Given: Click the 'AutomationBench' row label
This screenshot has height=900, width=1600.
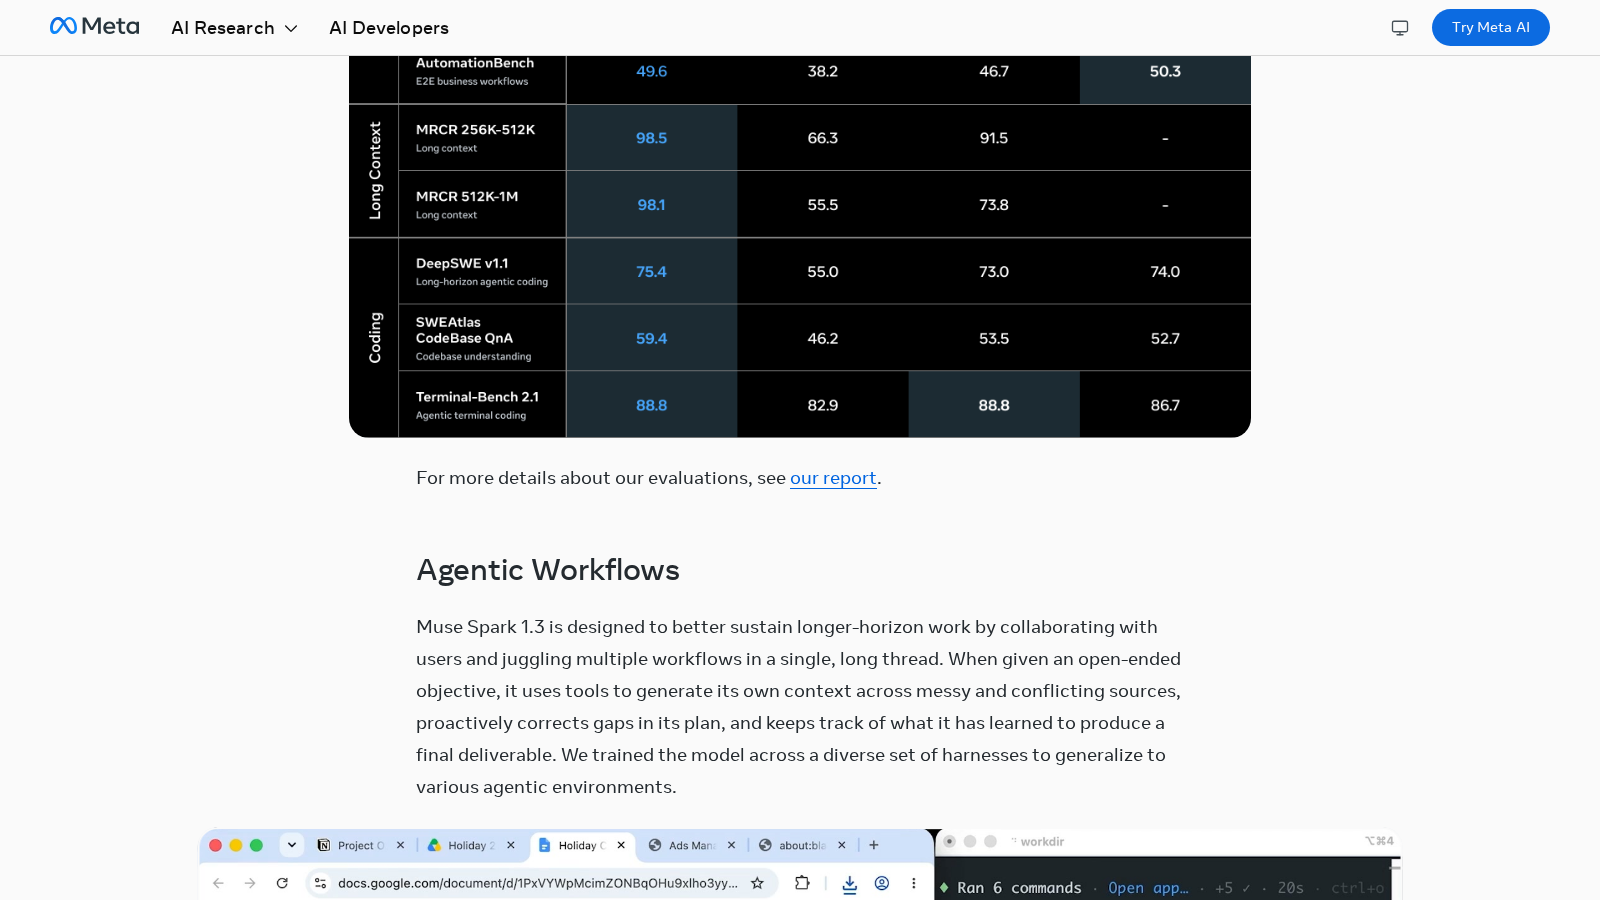Looking at the screenshot, I should pyautogui.click(x=475, y=63).
